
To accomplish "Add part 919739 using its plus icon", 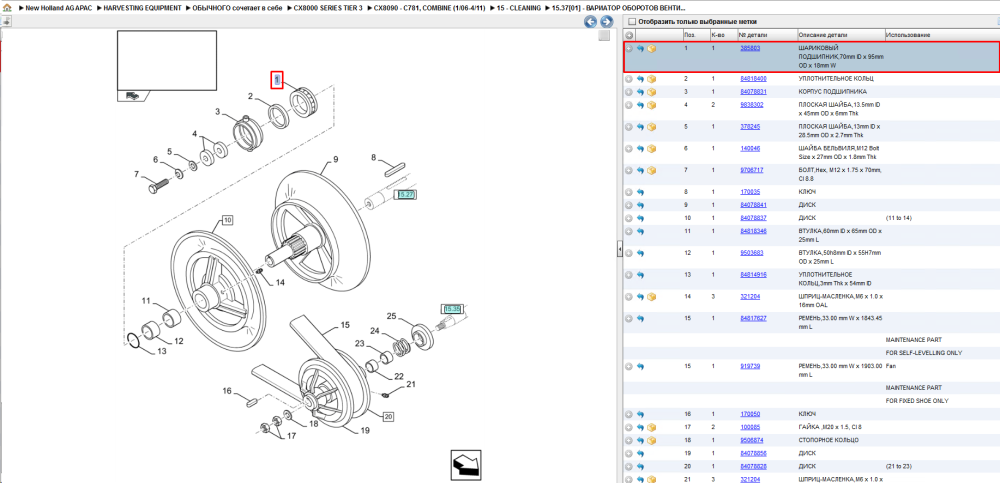I will pyautogui.click(x=629, y=367).
